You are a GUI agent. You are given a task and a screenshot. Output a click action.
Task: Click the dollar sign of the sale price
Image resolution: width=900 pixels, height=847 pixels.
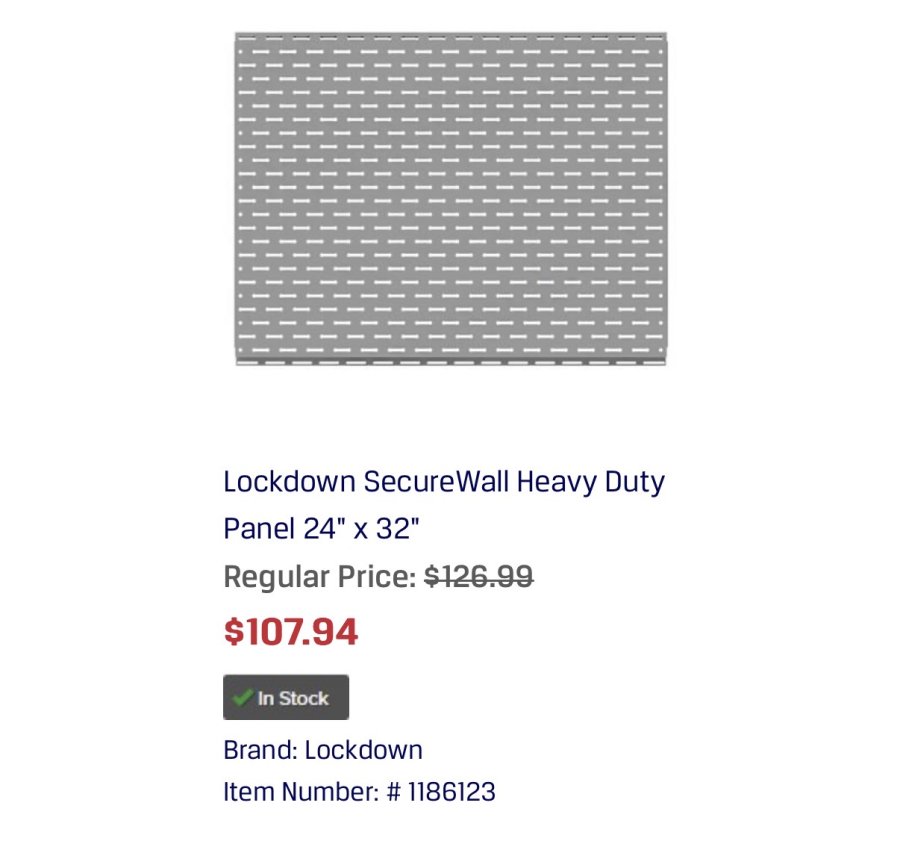coord(232,632)
